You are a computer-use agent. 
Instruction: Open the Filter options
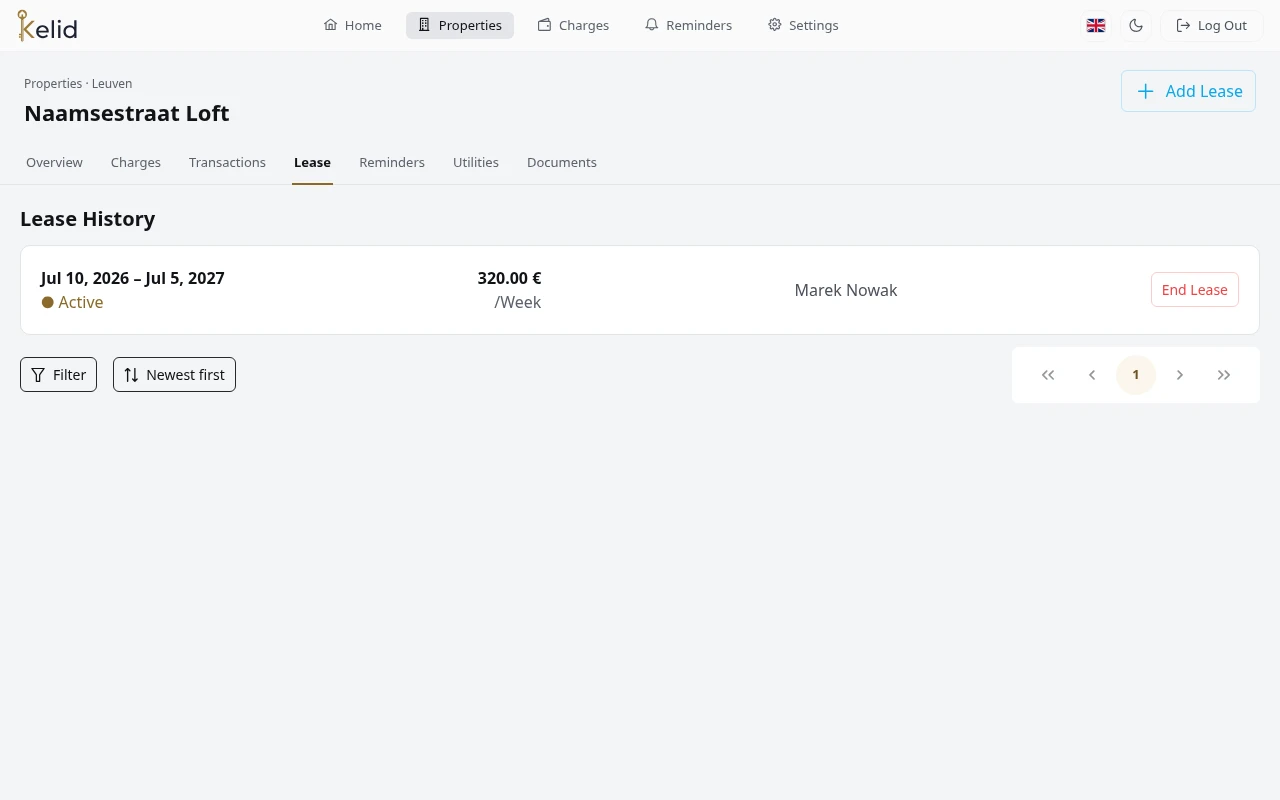point(58,375)
